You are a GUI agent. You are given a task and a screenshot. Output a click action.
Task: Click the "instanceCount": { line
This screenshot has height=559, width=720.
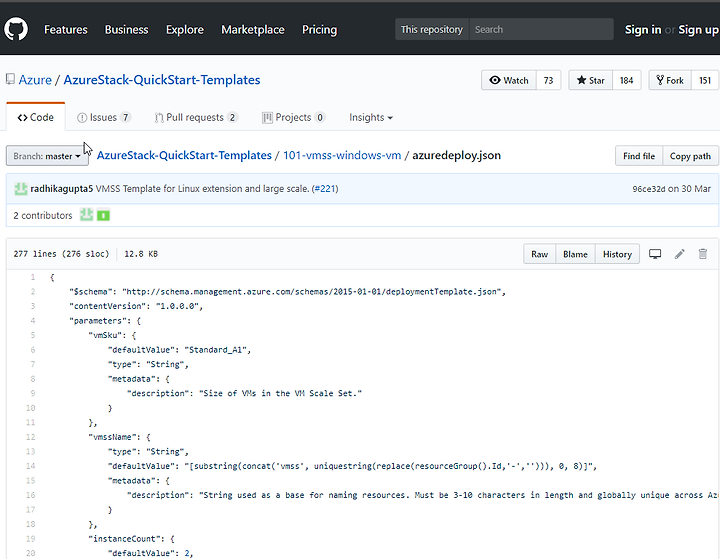131,538
